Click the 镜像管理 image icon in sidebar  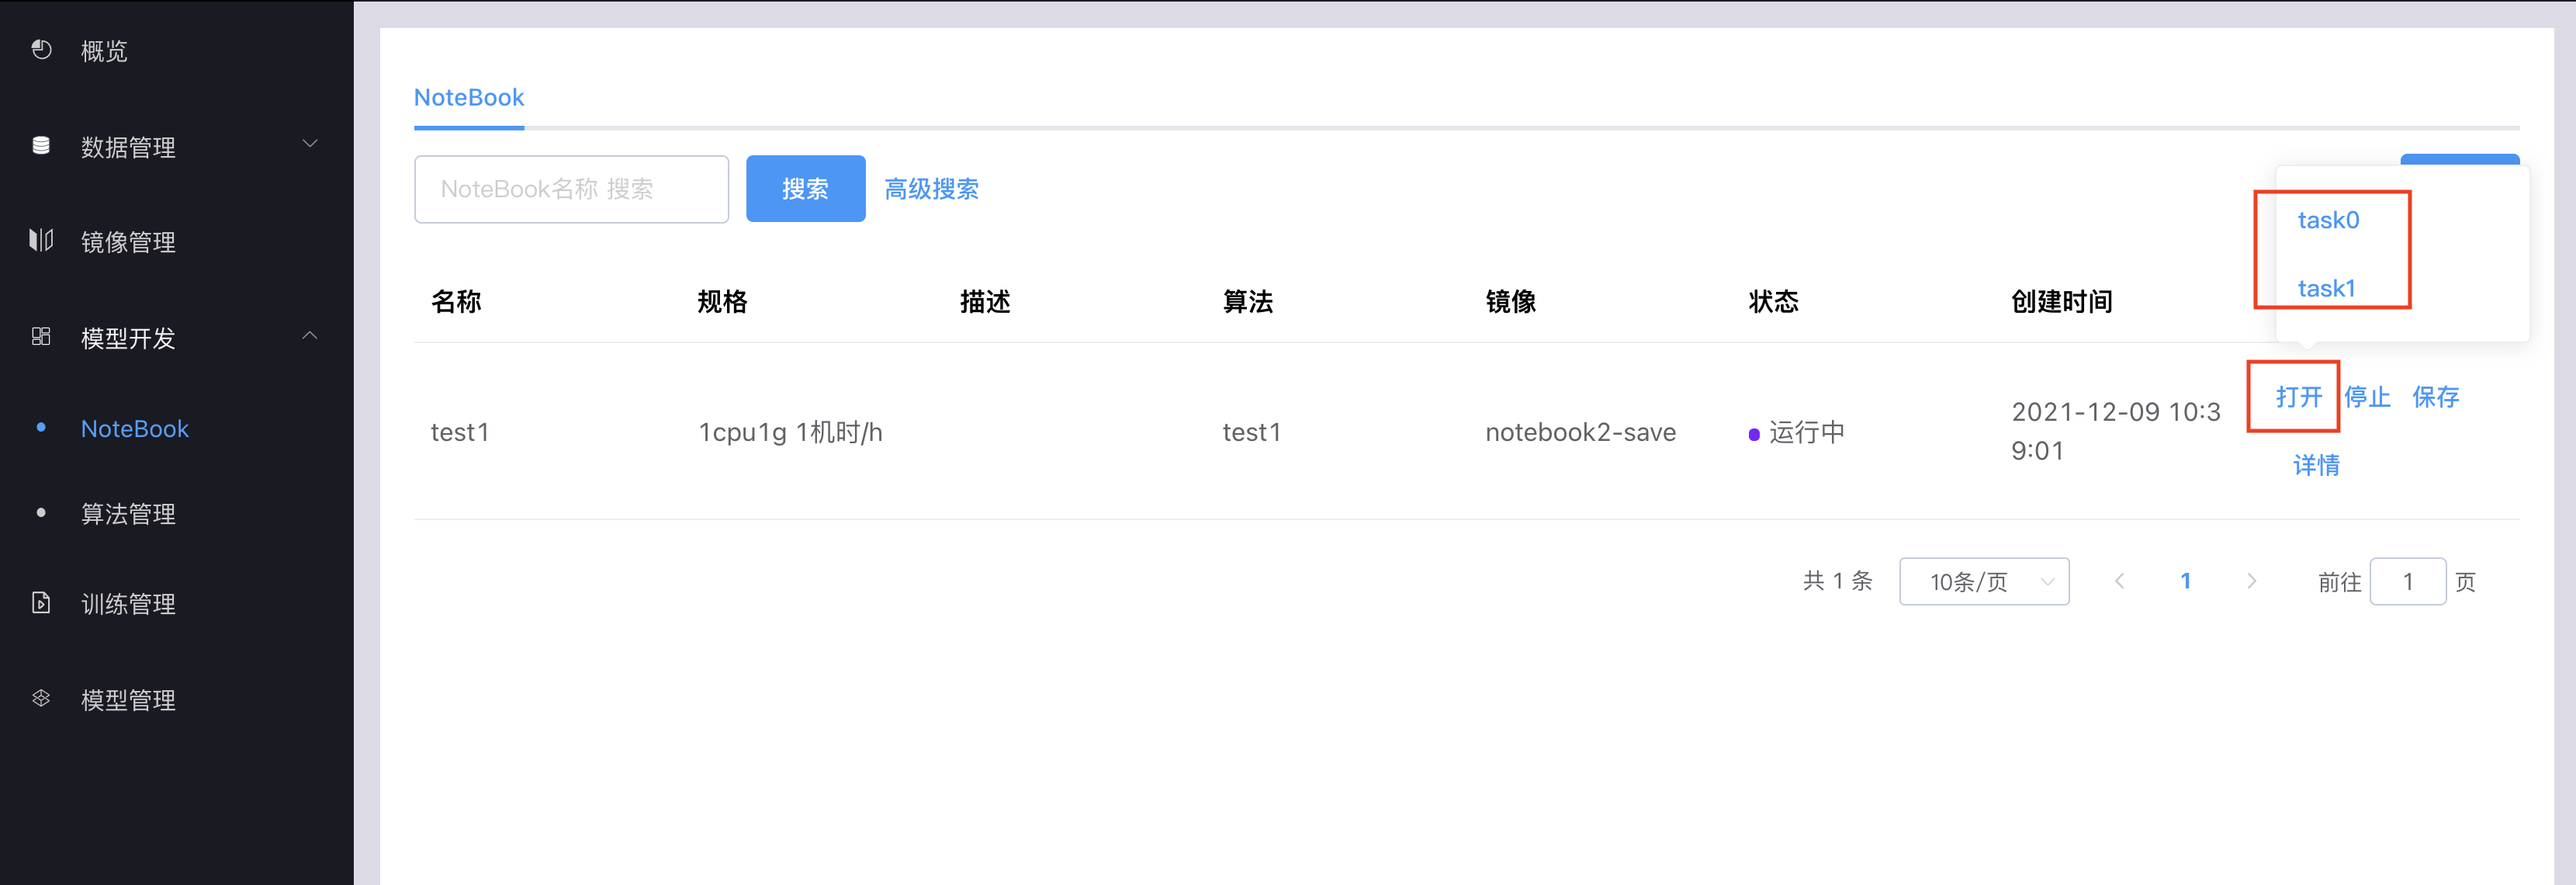pyautogui.click(x=41, y=240)
